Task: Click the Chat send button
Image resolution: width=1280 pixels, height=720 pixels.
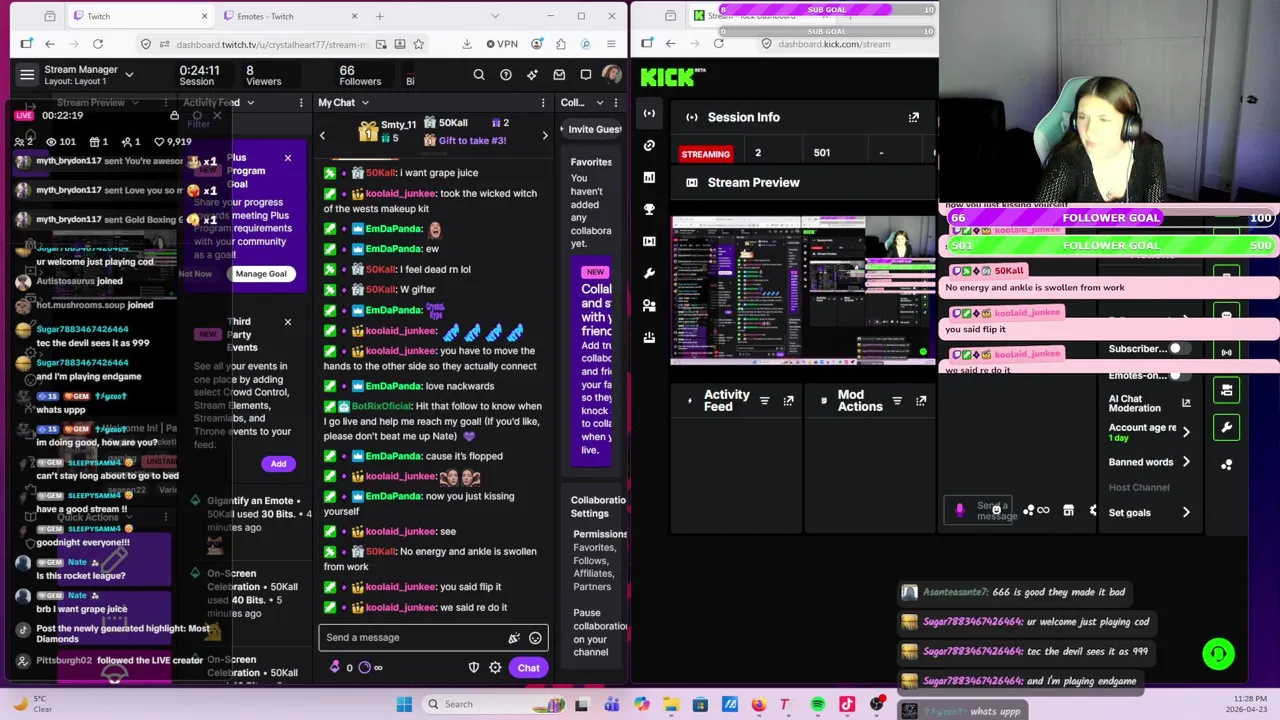Action: (528, 668)
